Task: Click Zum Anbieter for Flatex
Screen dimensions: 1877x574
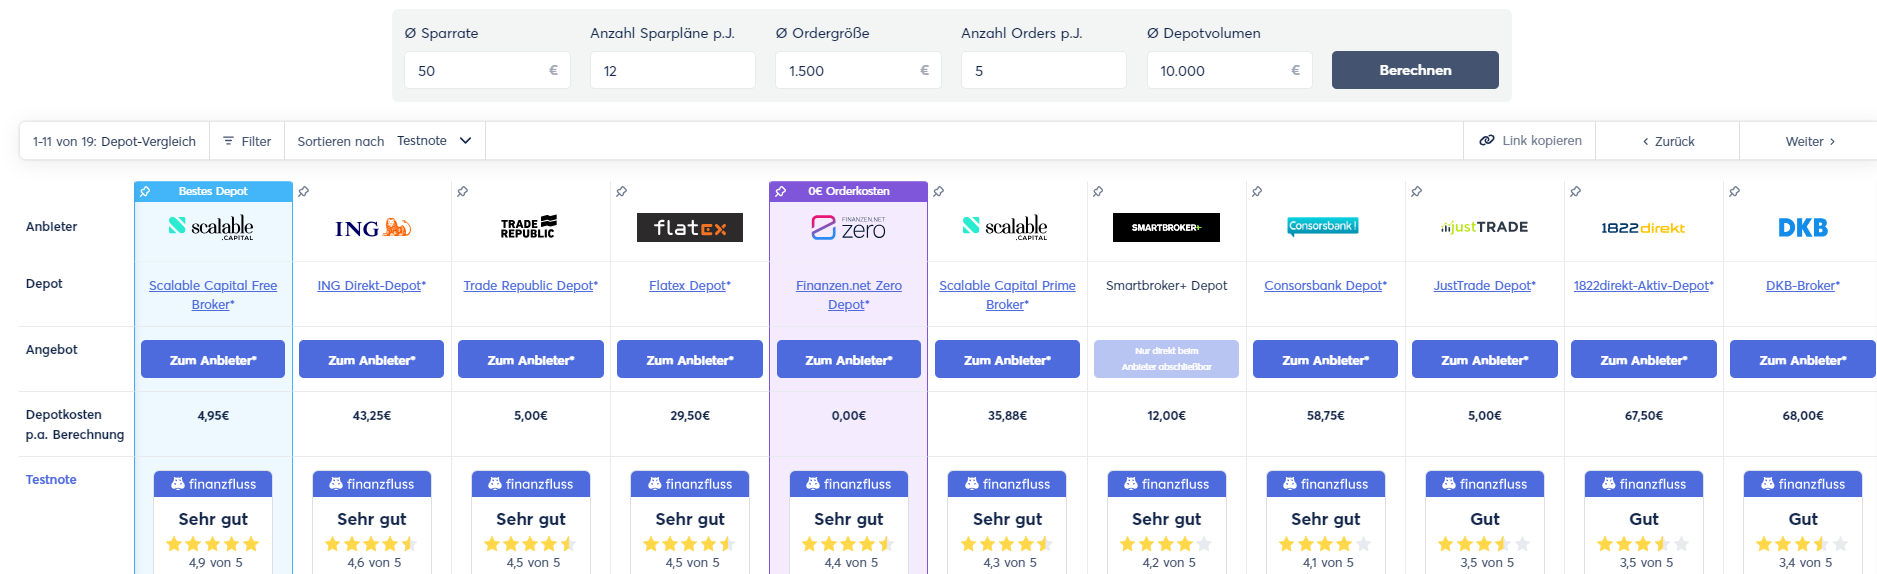Action: [690, 359]
